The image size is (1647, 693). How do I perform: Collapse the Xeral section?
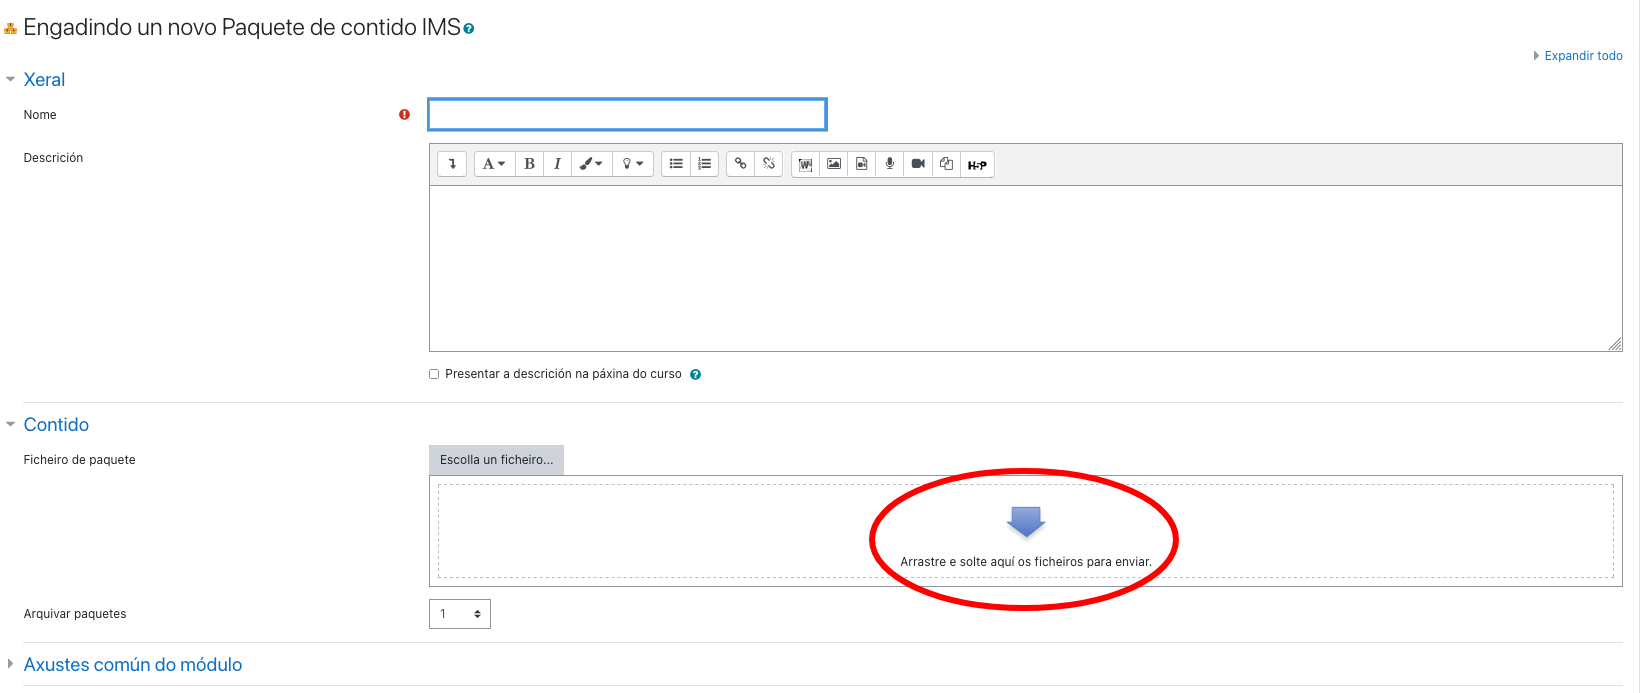tap(44, 80)
